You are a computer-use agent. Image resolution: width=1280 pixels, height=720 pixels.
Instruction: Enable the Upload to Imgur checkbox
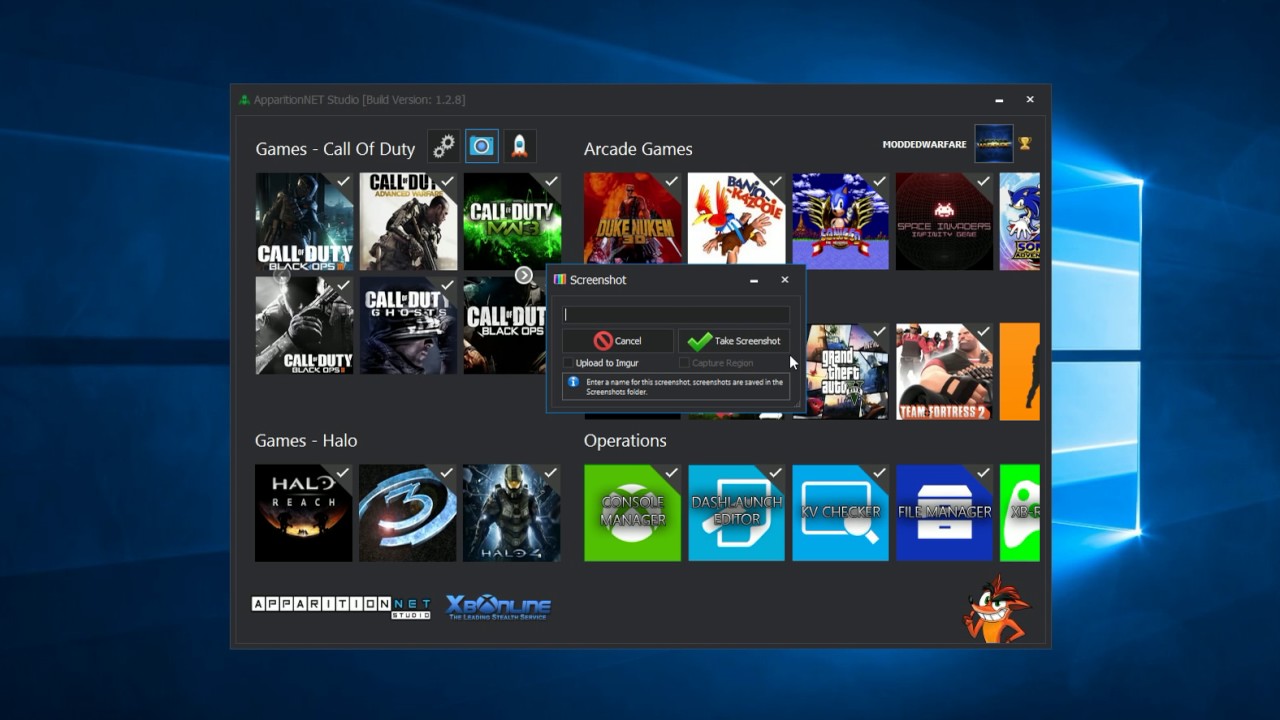tap(568, 363)
